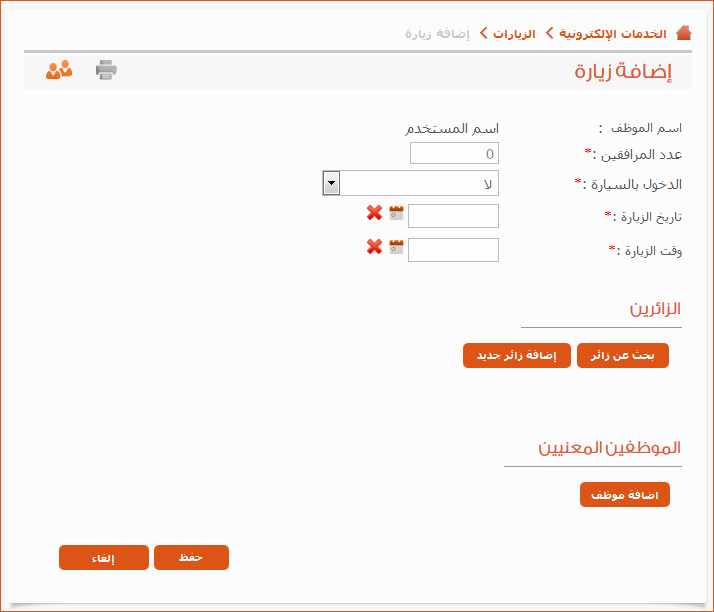This screenshot has width=714, height=612.
Task: Click the إضافة زيارة page title
Action: click(x=622, y=71)
